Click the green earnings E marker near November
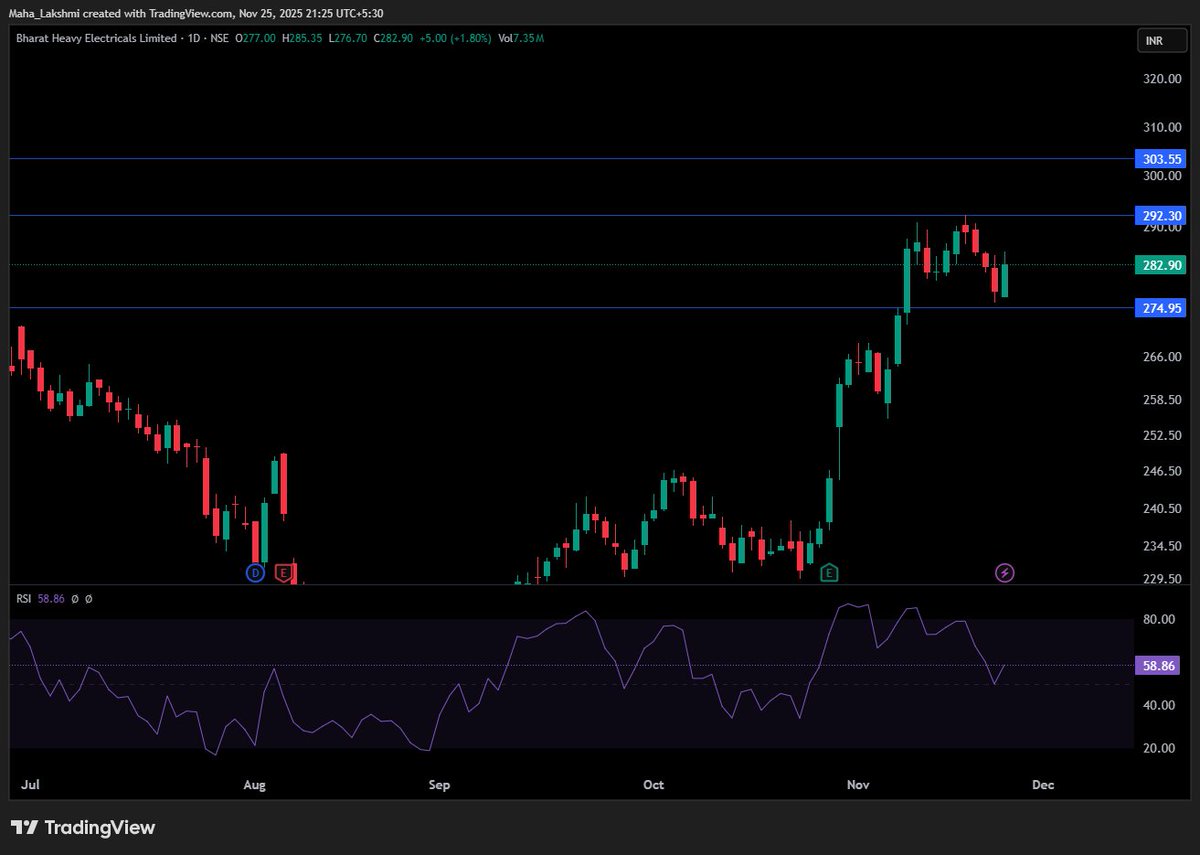The height and width of the screenshot is (855, 1200). click(x=828, y=573)
